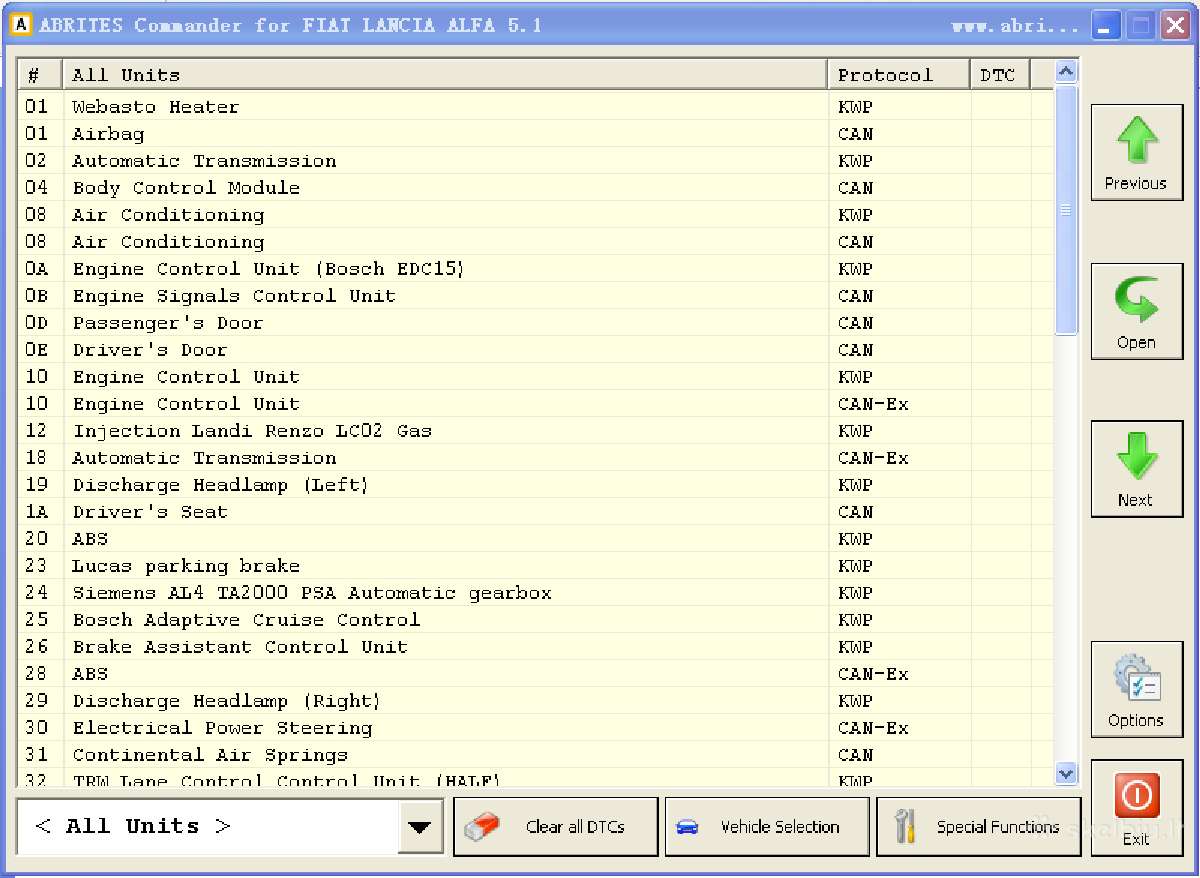Sort by the All Units column header
The height and width of the screenshot is (878, 1200).
(444, 75)
